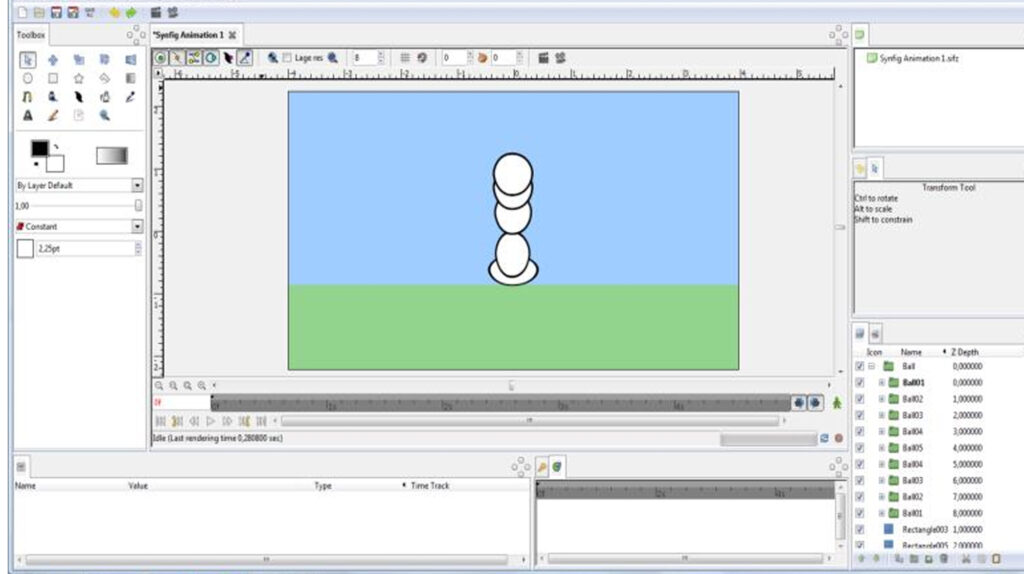The height and width of the screenshot is (574, 1024).
Task: Select the Circle tool in the Toolbox
Action: (x=28, y=79)
